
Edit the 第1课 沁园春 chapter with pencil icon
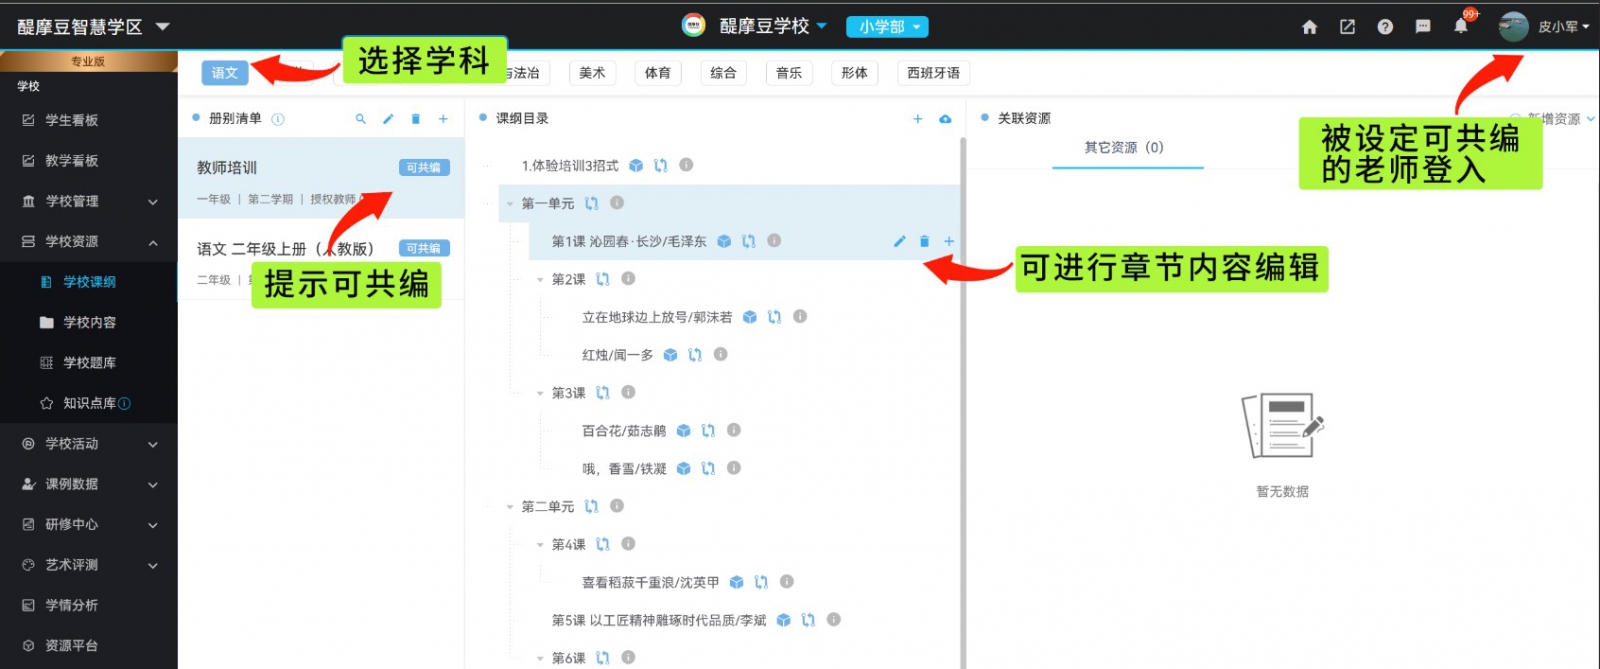tap(899, 241)
